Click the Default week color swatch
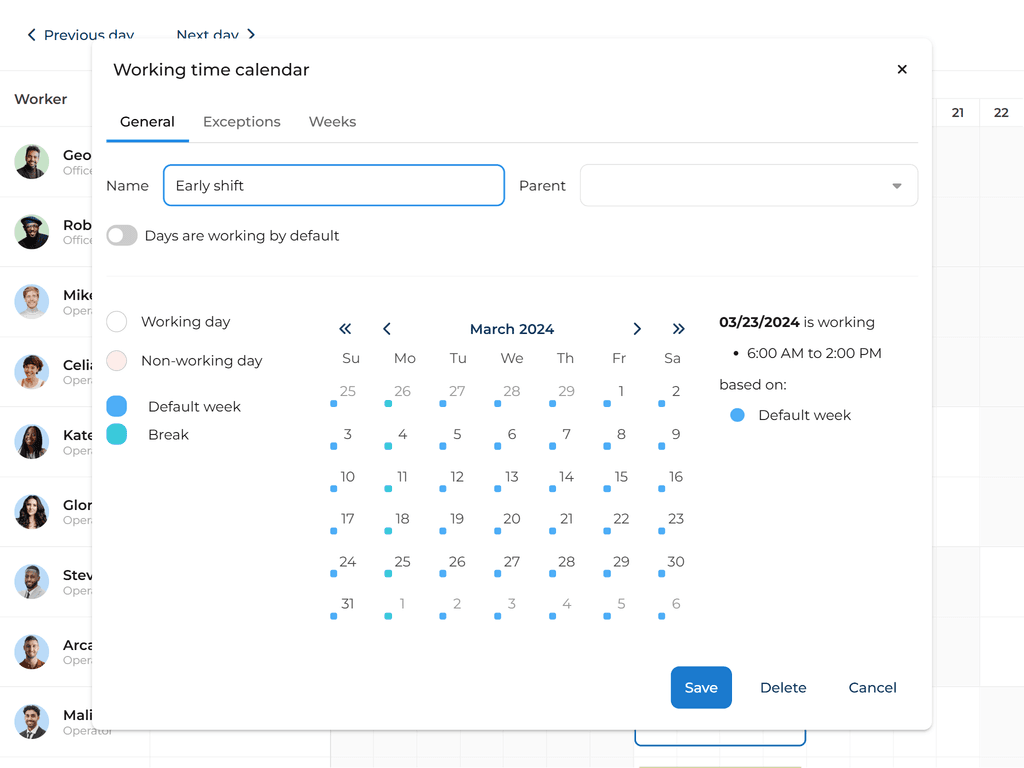 tap(116, 406)
